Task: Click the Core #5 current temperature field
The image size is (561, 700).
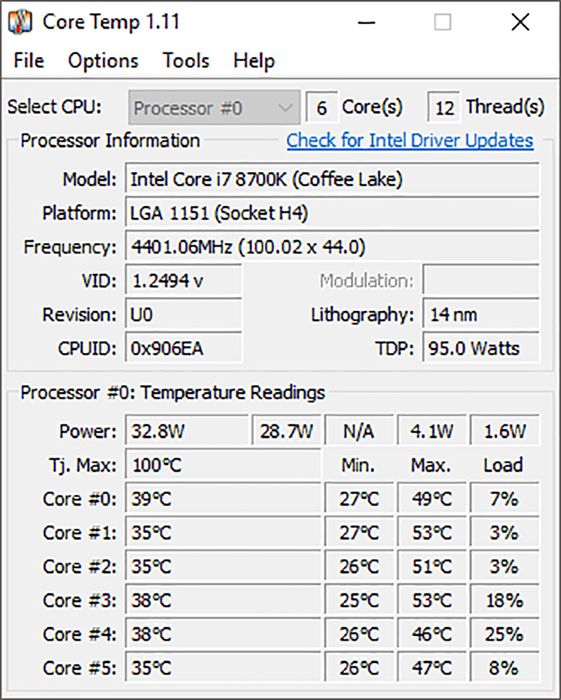Action: tap(223, 668)
